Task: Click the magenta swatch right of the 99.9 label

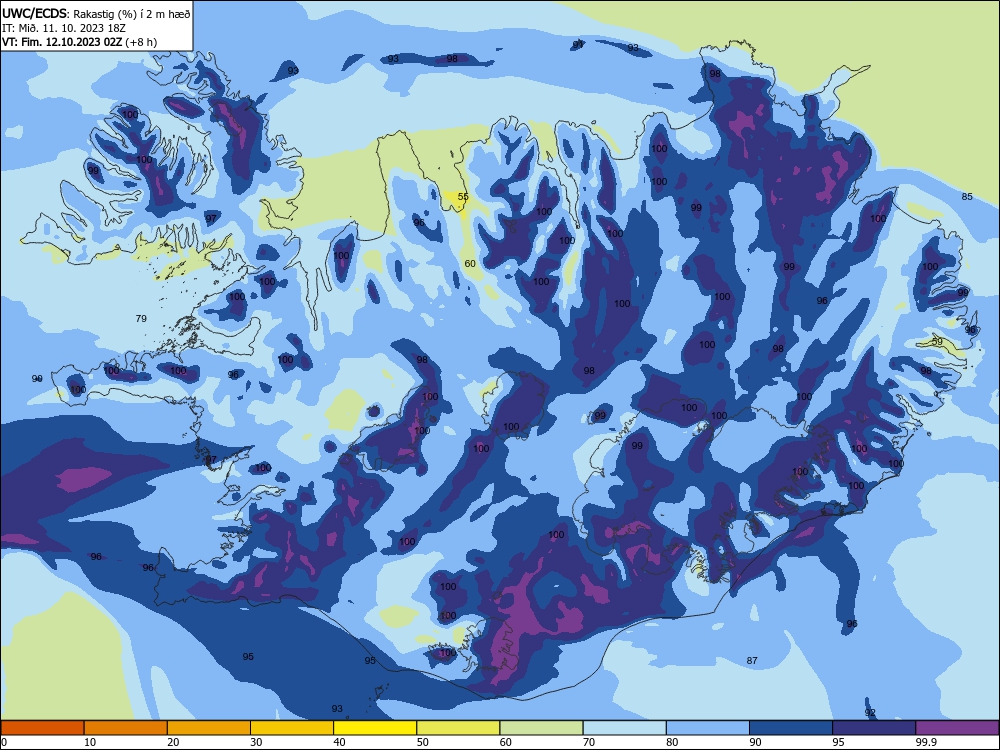Action: (x=957, y=728)
